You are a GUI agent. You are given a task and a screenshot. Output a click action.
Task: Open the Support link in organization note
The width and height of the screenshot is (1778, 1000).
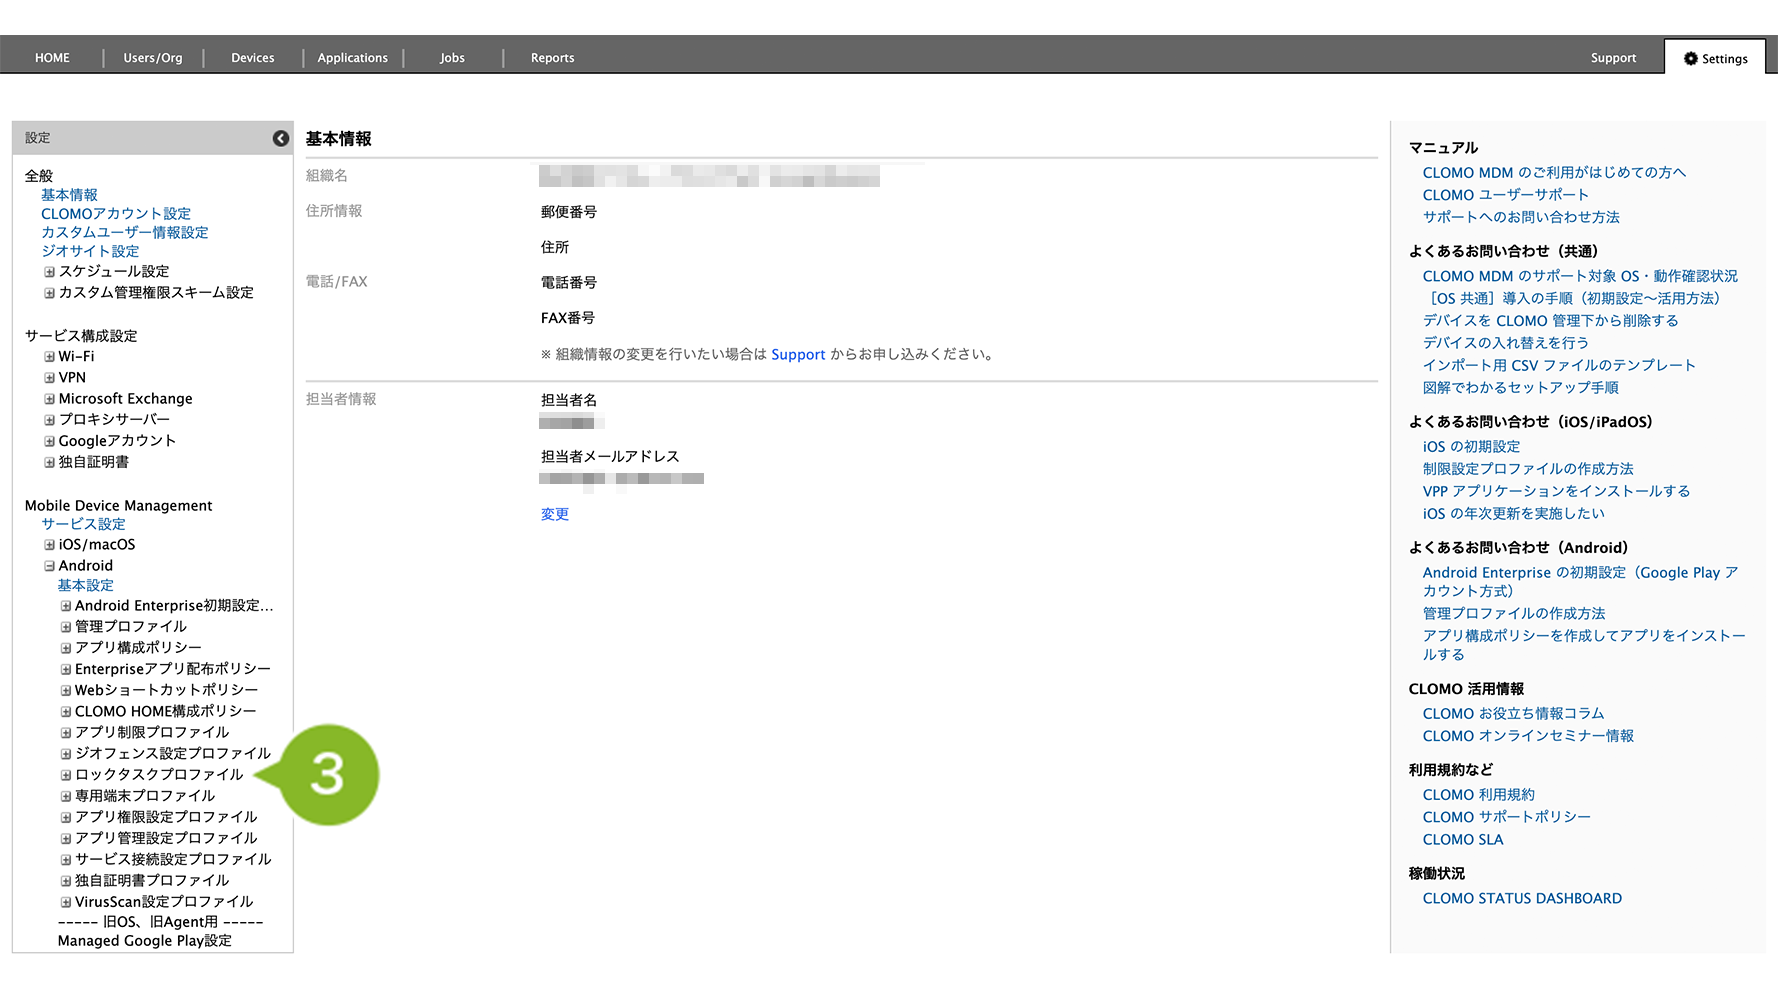[798, 355]
